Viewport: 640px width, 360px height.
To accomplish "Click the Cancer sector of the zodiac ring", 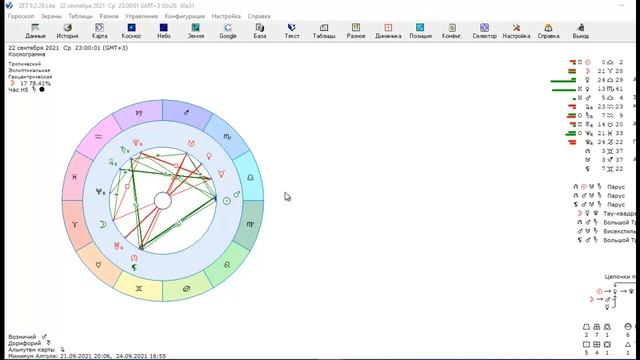I will tap(186, 289).
